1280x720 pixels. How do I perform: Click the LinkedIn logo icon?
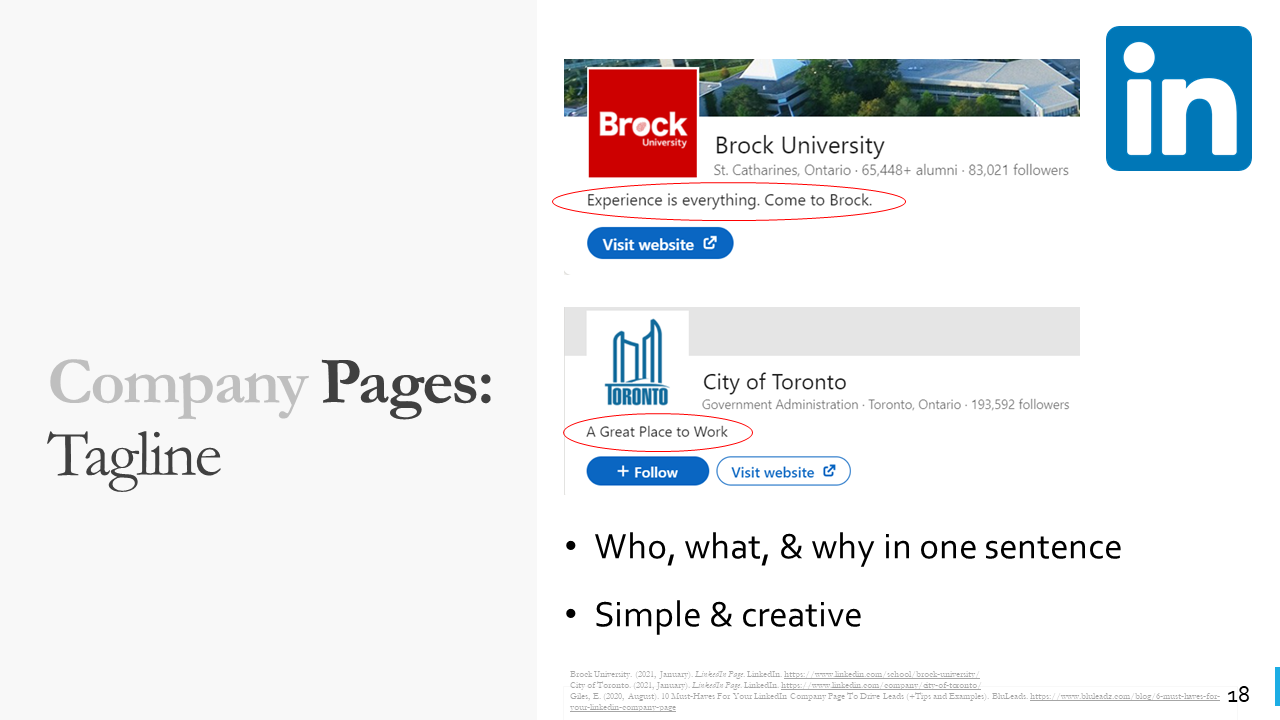[x=1178, y=99]
